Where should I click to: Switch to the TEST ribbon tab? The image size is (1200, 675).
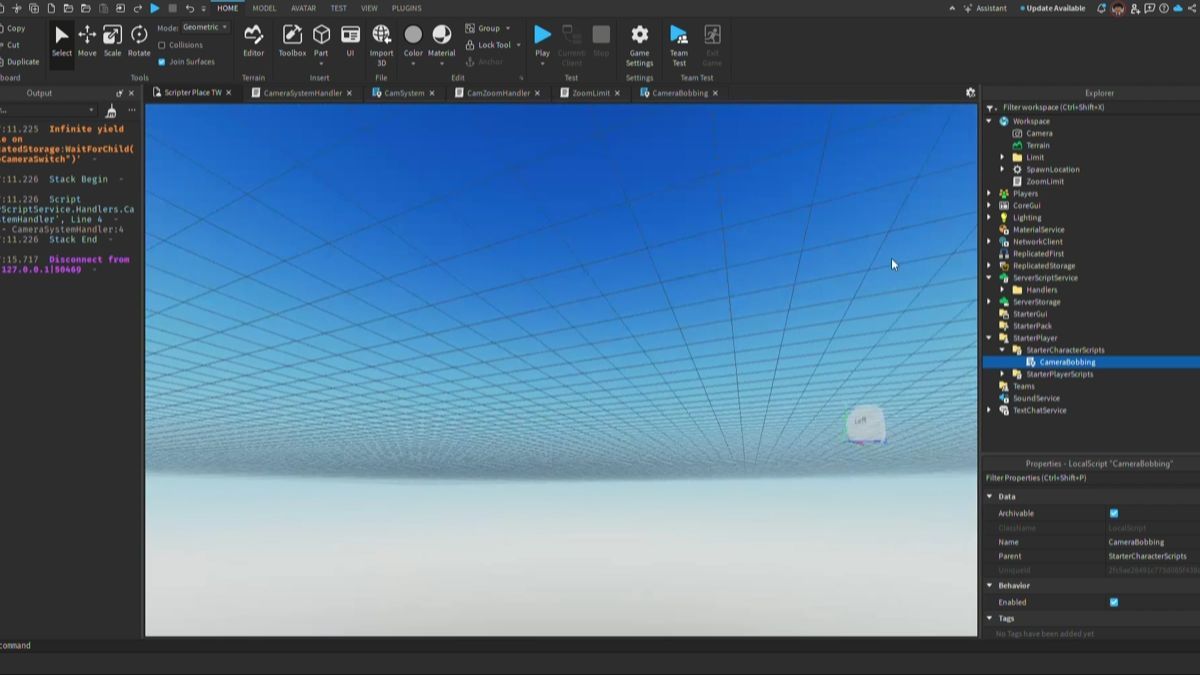pos(339,8)
